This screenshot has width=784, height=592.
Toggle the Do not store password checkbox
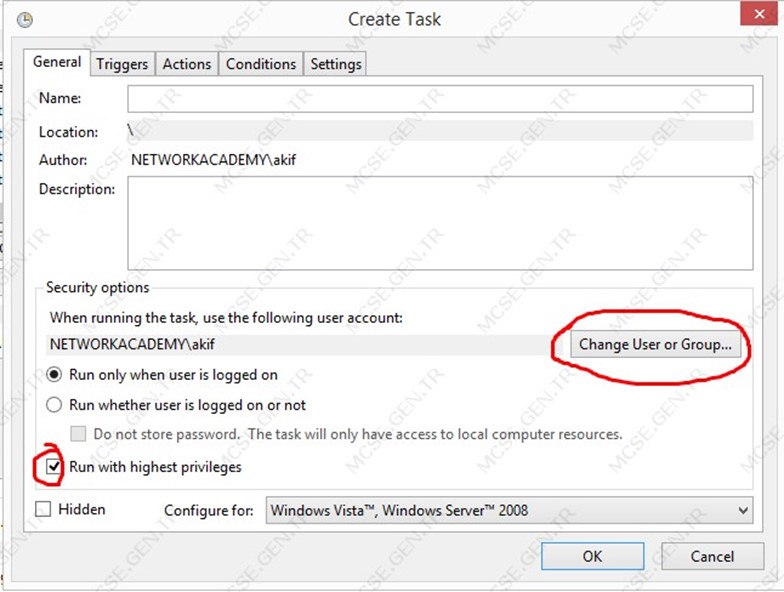(x=78, y=434)
